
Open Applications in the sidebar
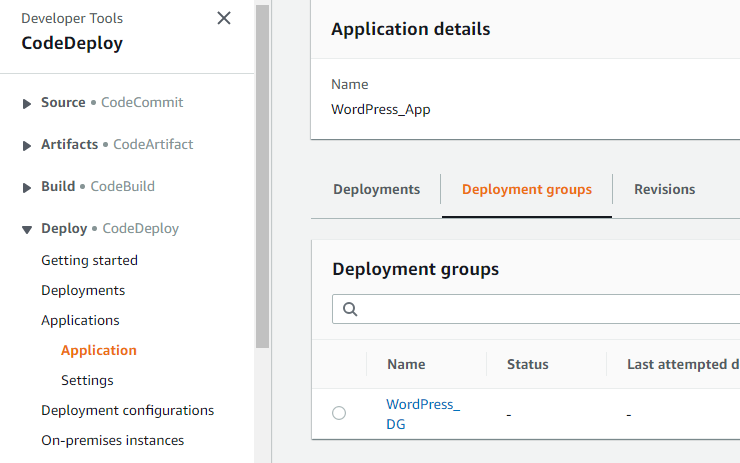tap(80, 320)
